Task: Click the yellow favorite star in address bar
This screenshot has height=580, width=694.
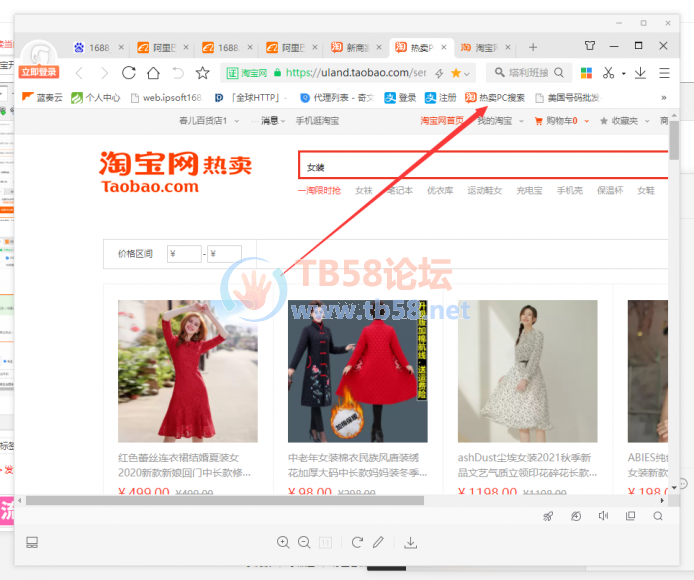Action: tap(455, 73)
